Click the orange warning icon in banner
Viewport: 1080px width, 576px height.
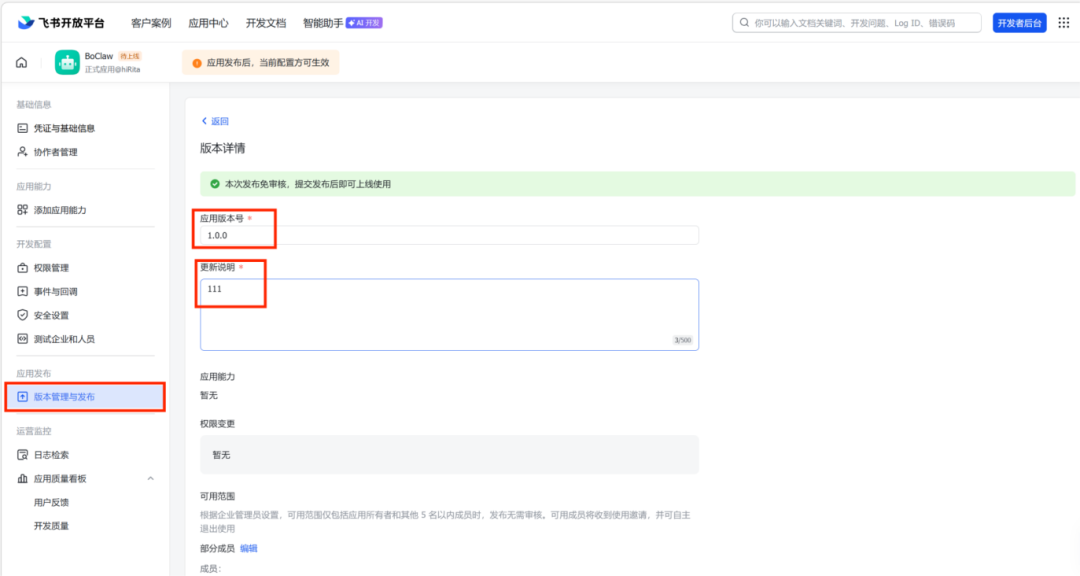(x=197, y=63)
